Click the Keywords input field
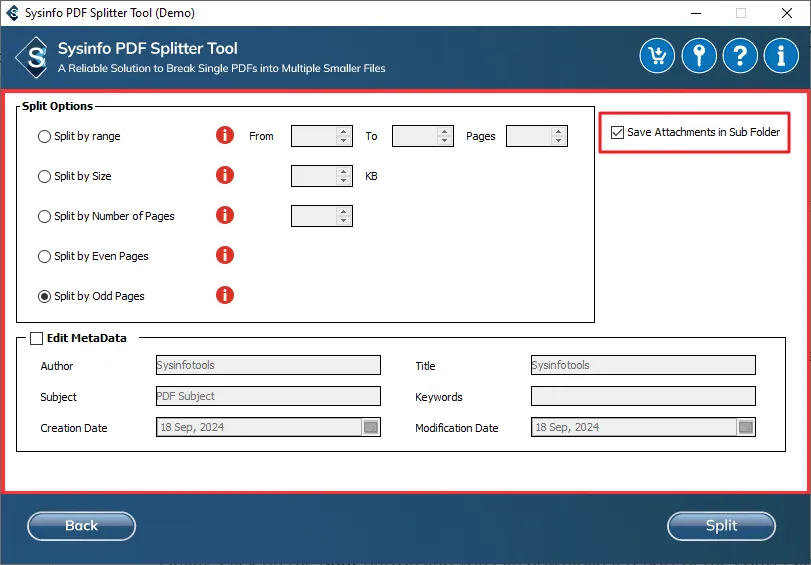The image size is (811, 565). tap(643, 396)
